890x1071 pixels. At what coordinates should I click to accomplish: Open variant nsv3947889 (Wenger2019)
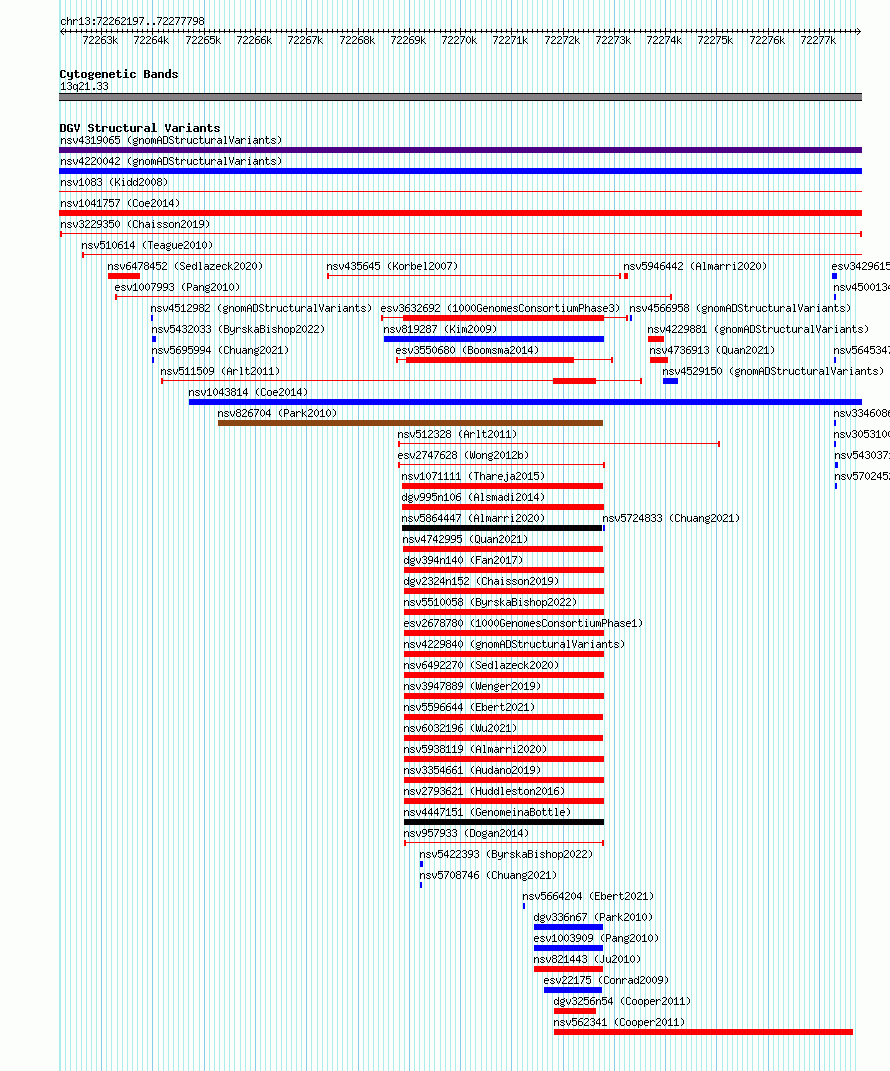[472, 686]
